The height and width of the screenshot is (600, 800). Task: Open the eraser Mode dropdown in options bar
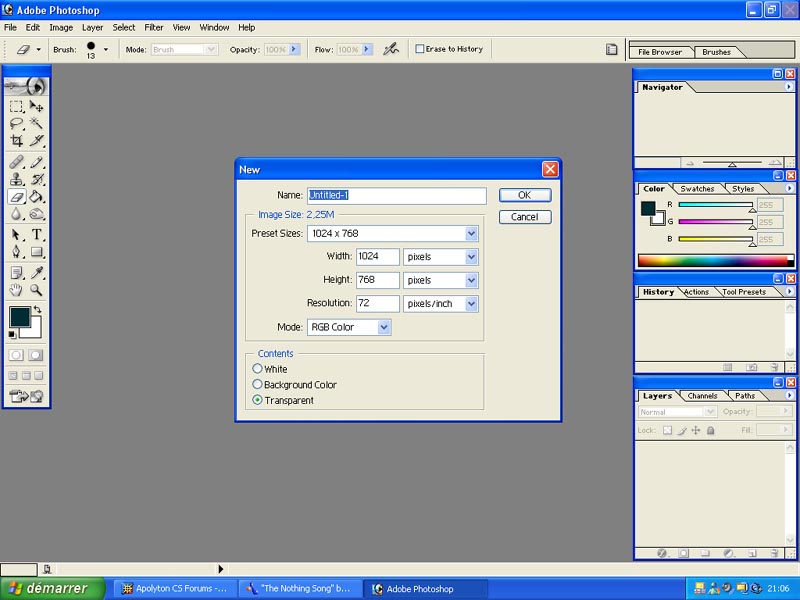[x=211, y=49]
